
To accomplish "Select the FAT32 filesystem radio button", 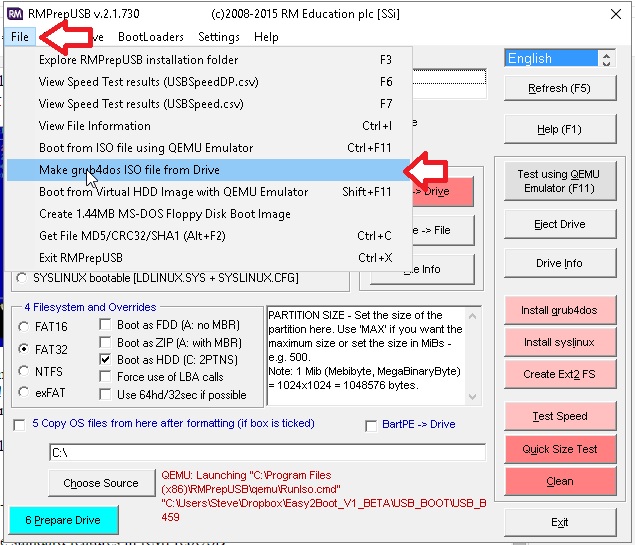I will (24, 349).
